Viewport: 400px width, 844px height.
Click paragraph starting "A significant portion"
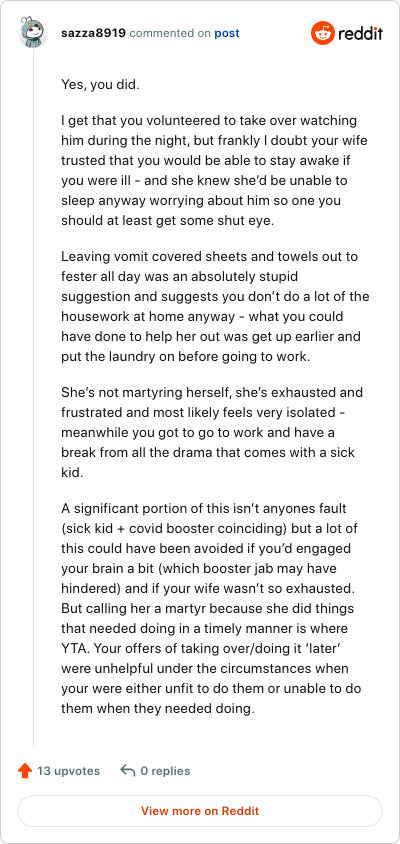point(211,608)
